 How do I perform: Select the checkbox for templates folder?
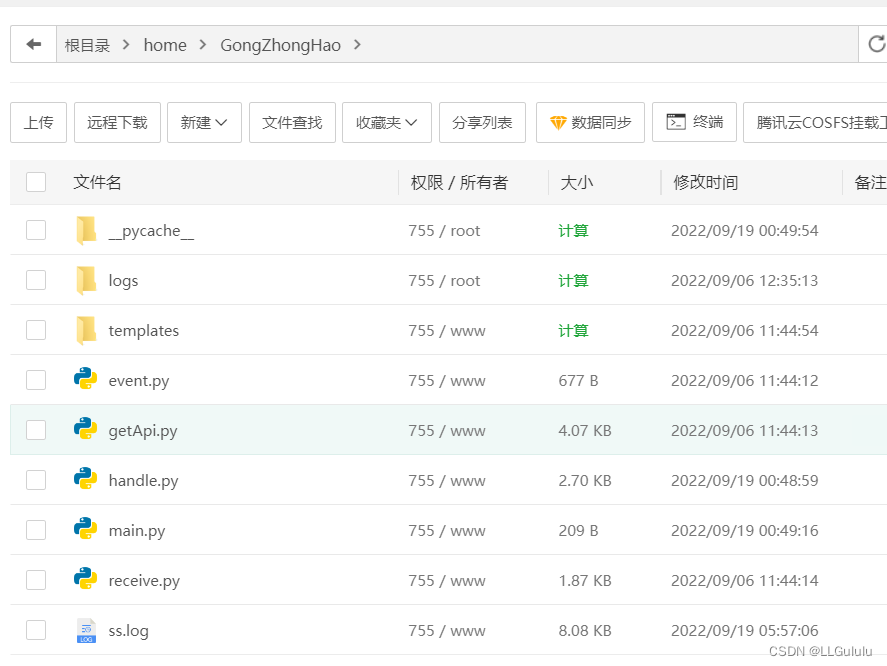[x=36, y=330]
